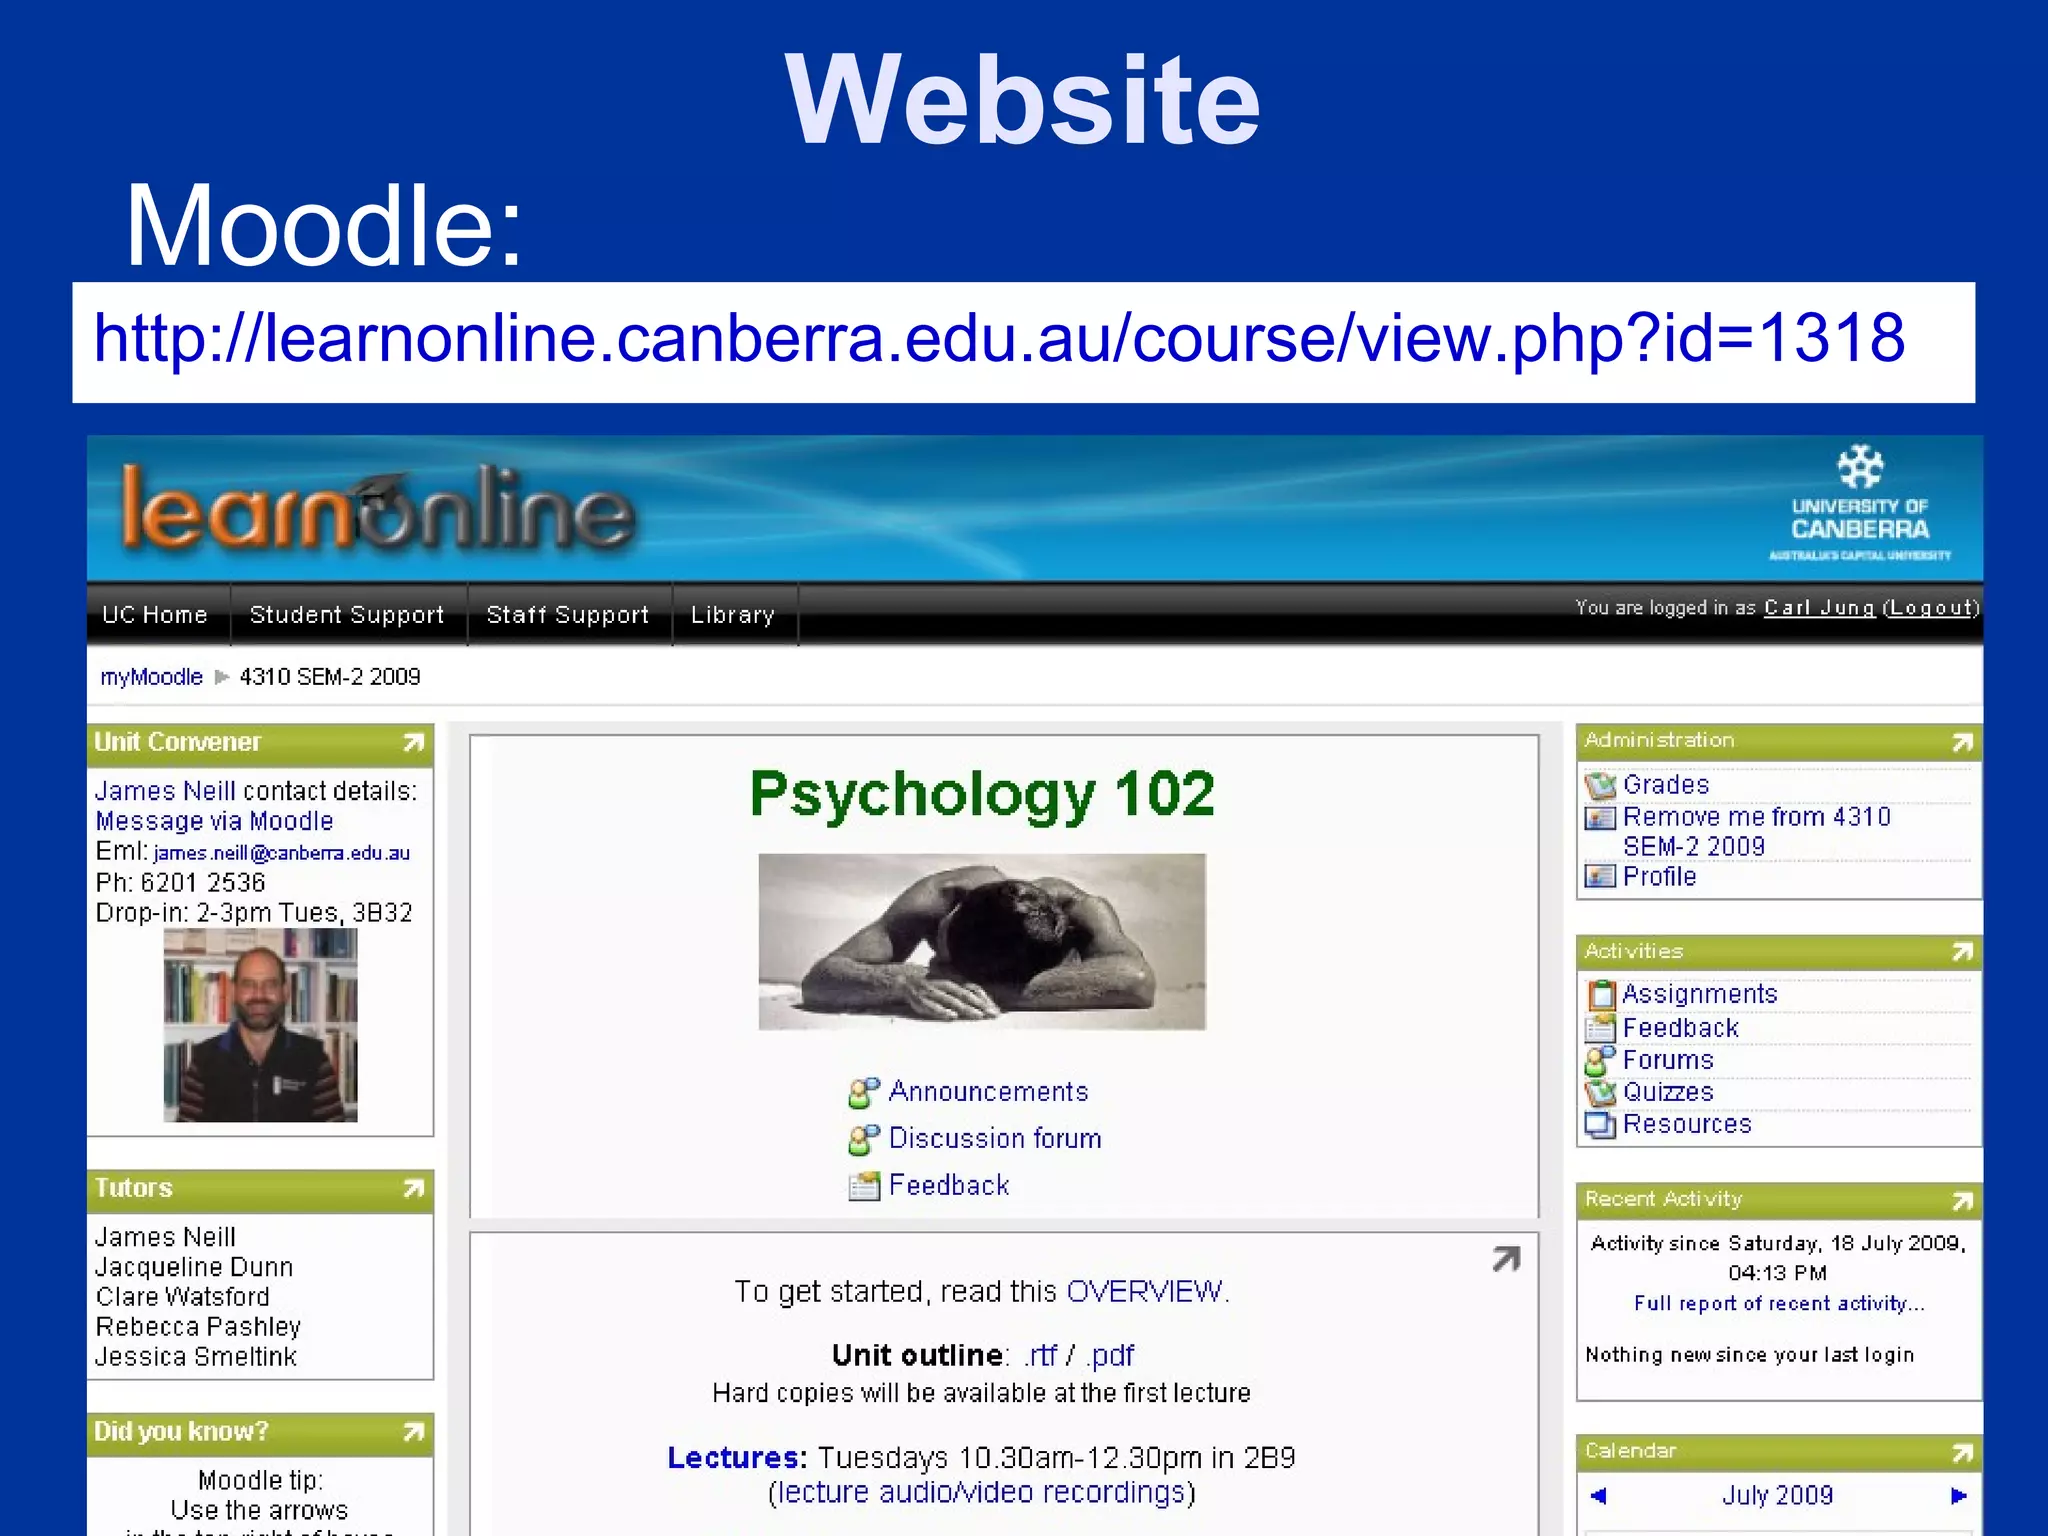Image resolution: width=2048 pixels, height=1536 pixels.
Task: Collapse the Calendar block
Action: (1963, 1452)
